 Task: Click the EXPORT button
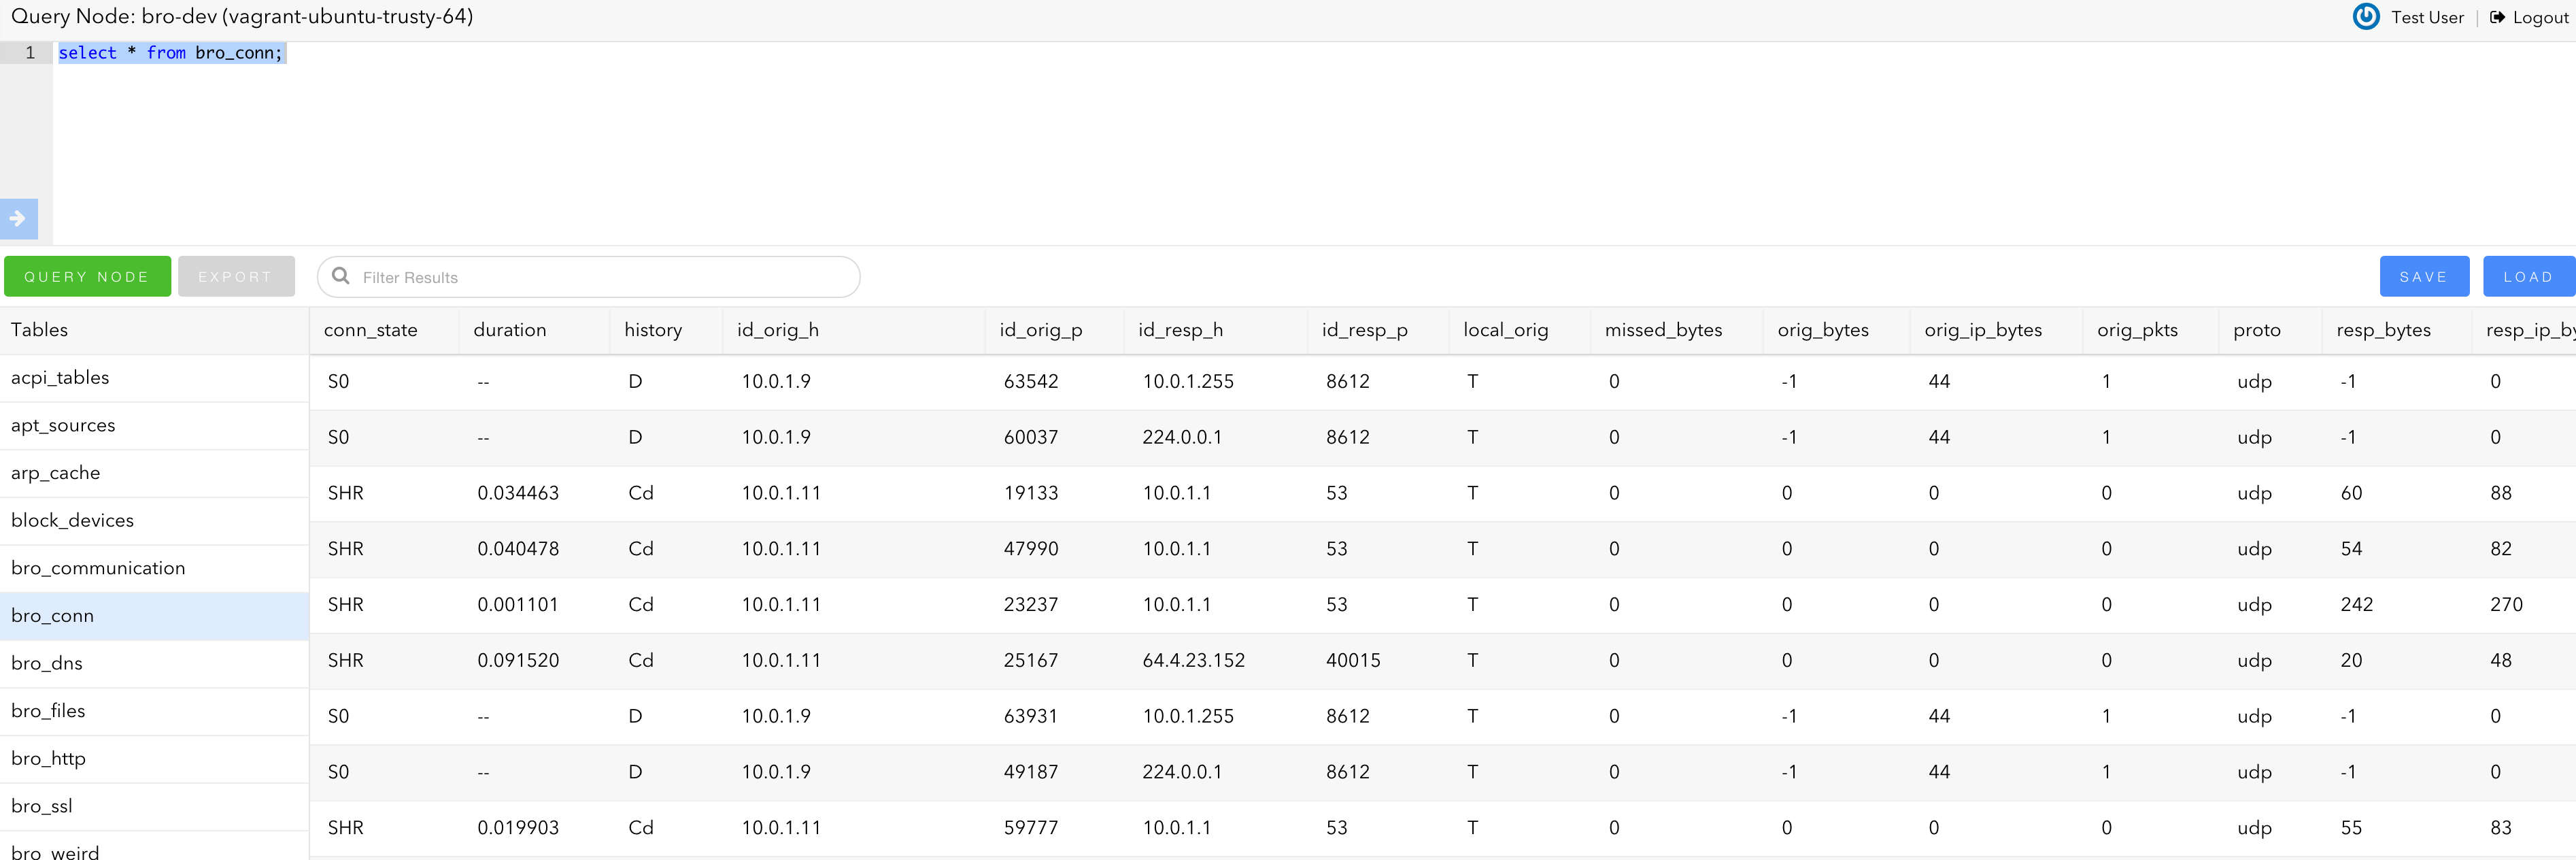tap(236, 276)
